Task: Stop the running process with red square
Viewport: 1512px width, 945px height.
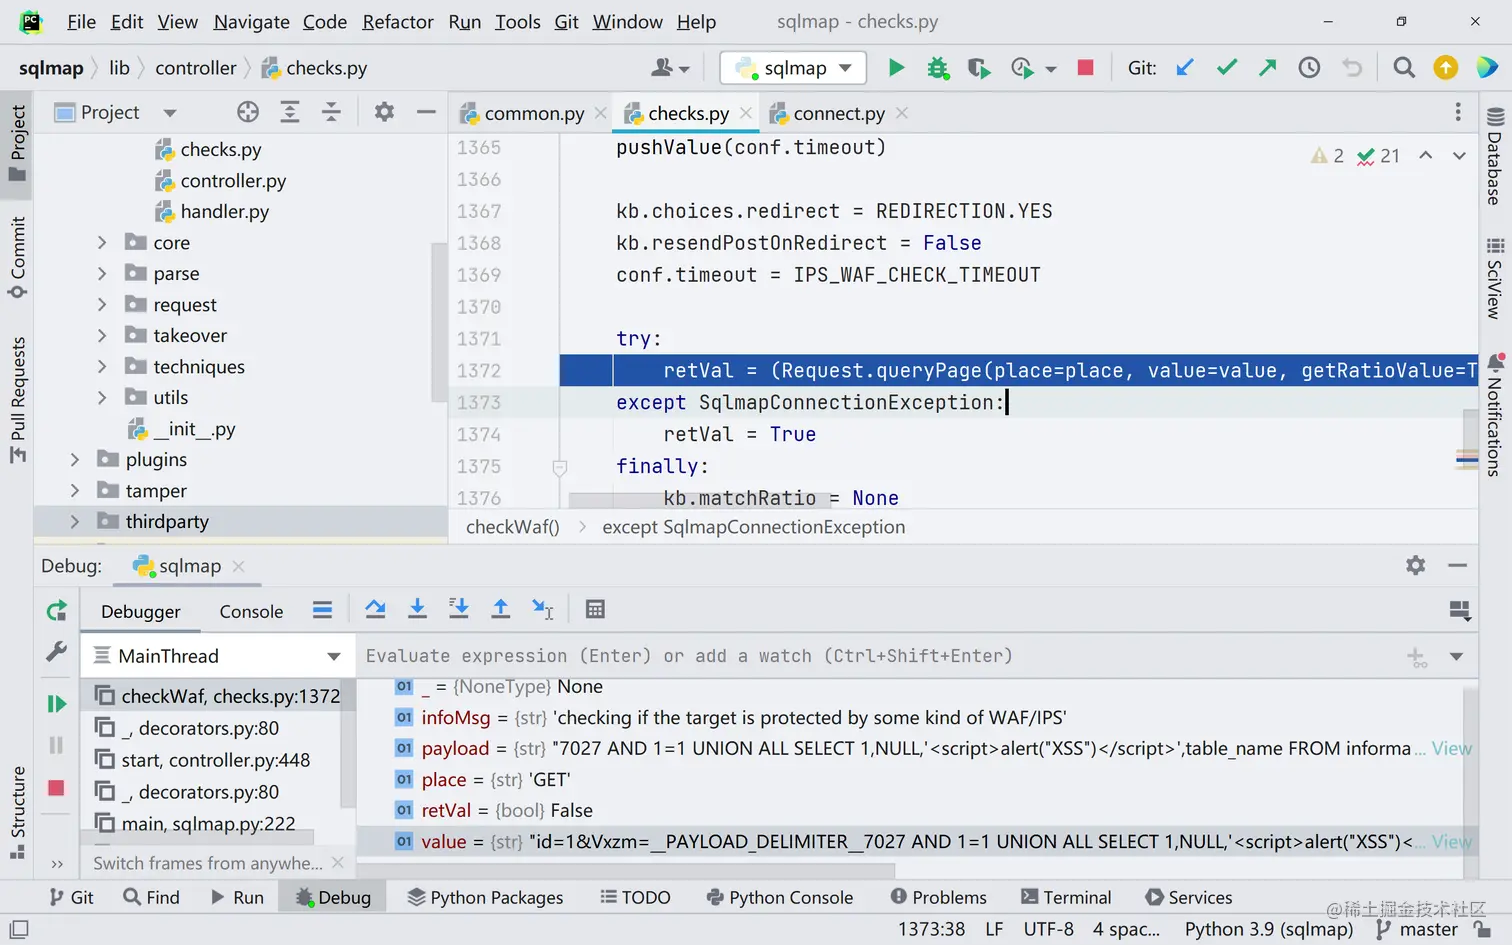Action: tap(1085, 68)
